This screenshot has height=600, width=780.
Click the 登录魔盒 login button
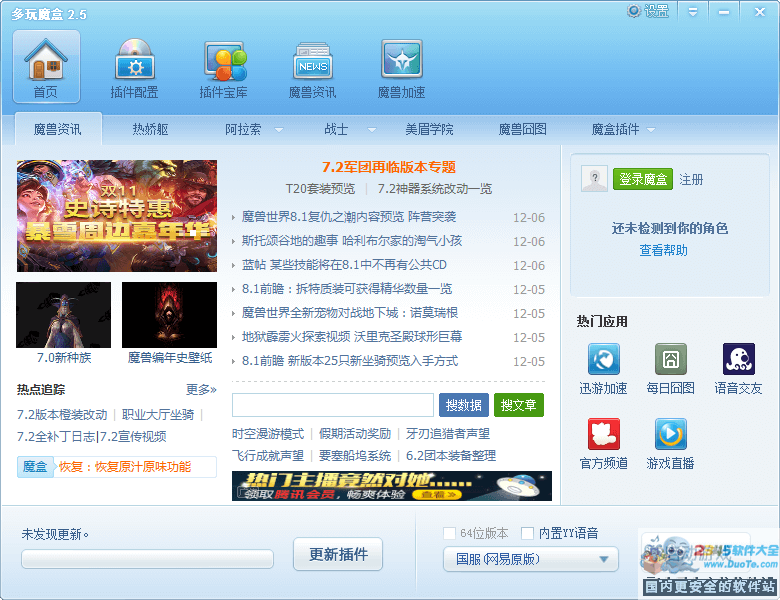643,179
